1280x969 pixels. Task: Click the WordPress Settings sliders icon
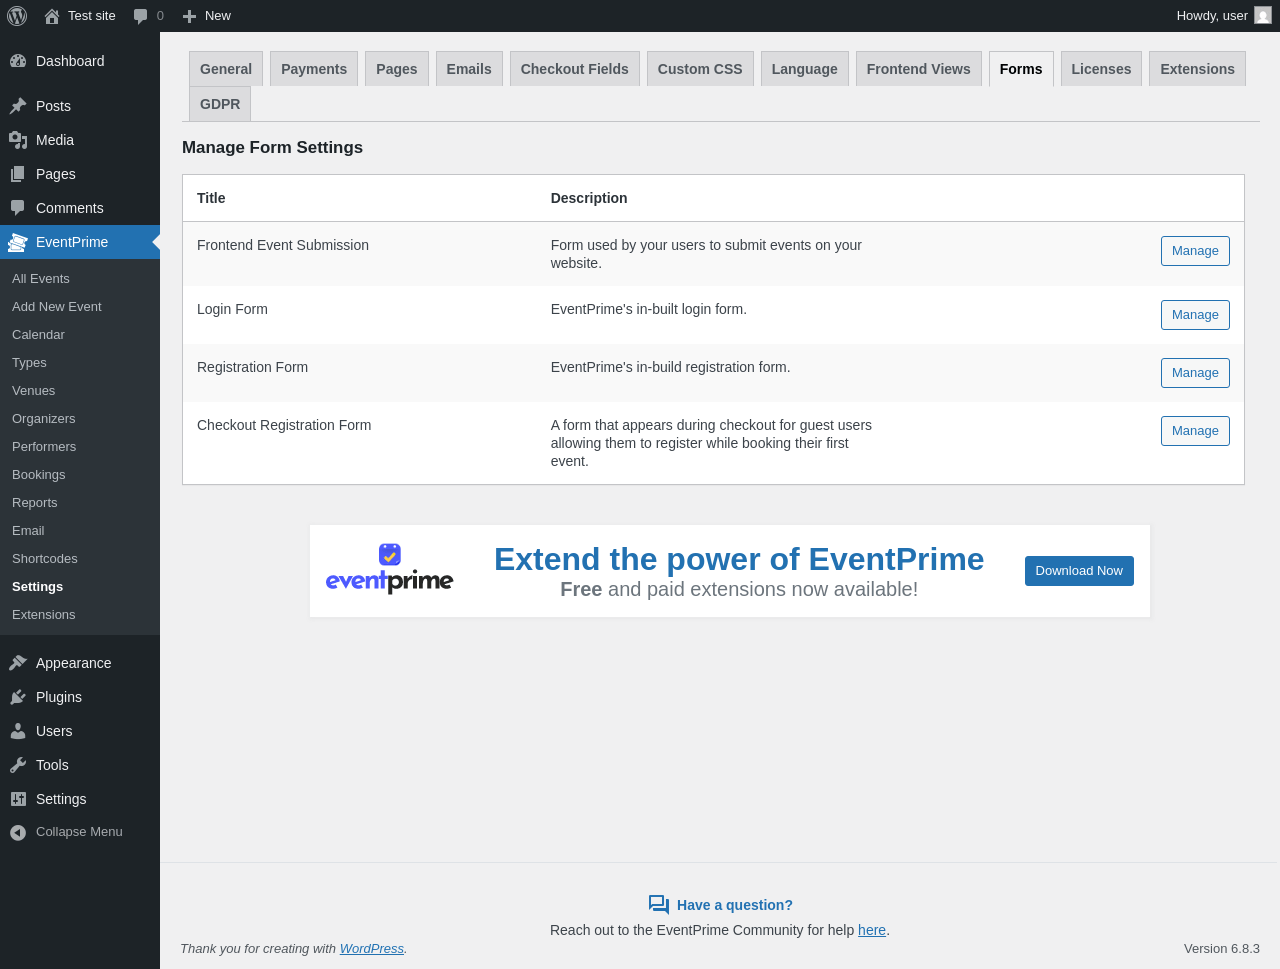(x=18, y=799)
